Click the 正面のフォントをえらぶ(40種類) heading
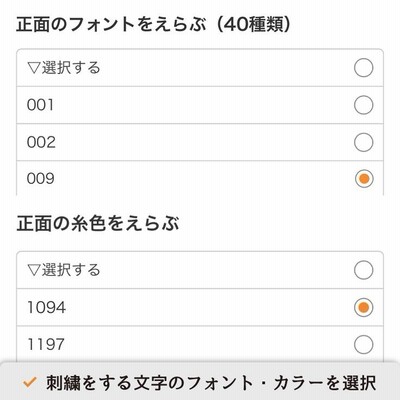 coord(154,25)
